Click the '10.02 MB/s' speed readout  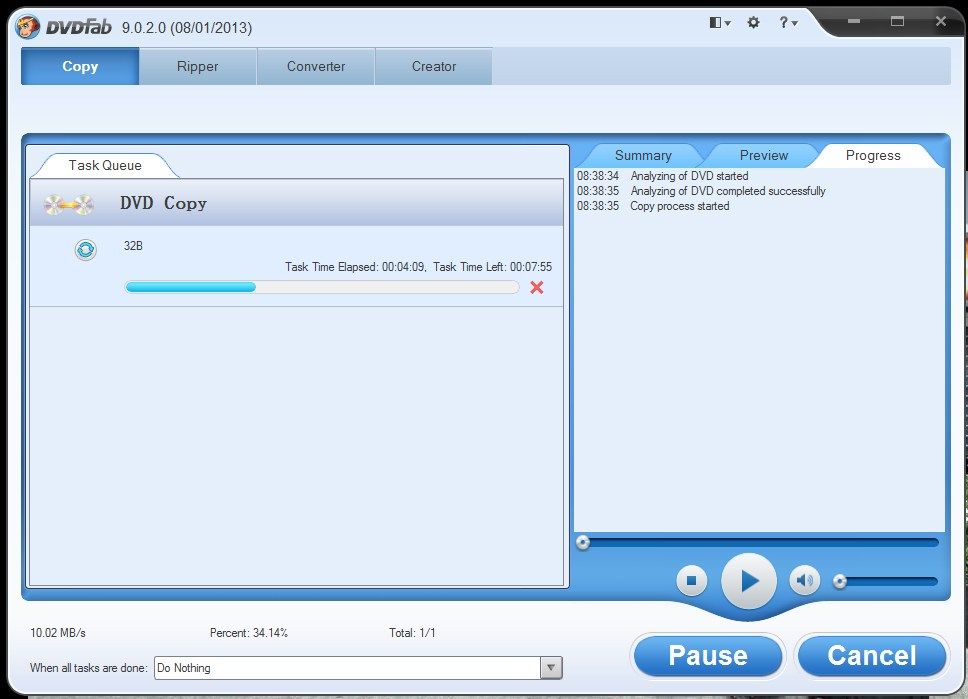coord(58,633)
